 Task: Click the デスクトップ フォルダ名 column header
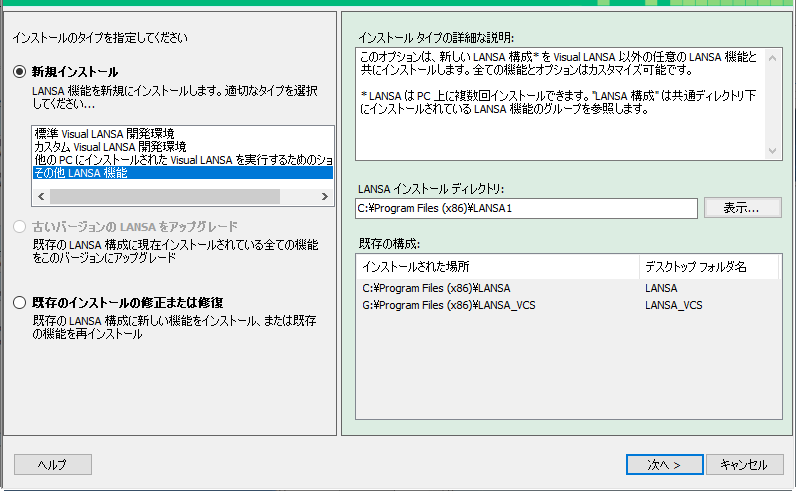click(x=709, y=267)
